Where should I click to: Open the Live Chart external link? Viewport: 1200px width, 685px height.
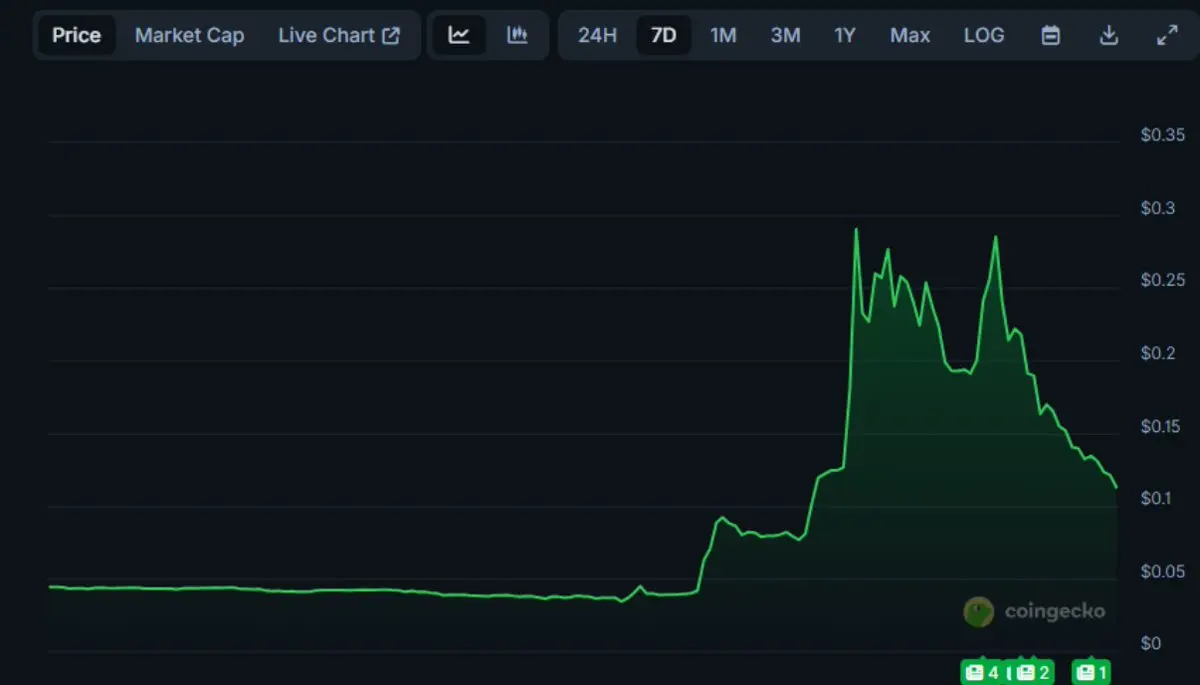click(x=339, y=35)
